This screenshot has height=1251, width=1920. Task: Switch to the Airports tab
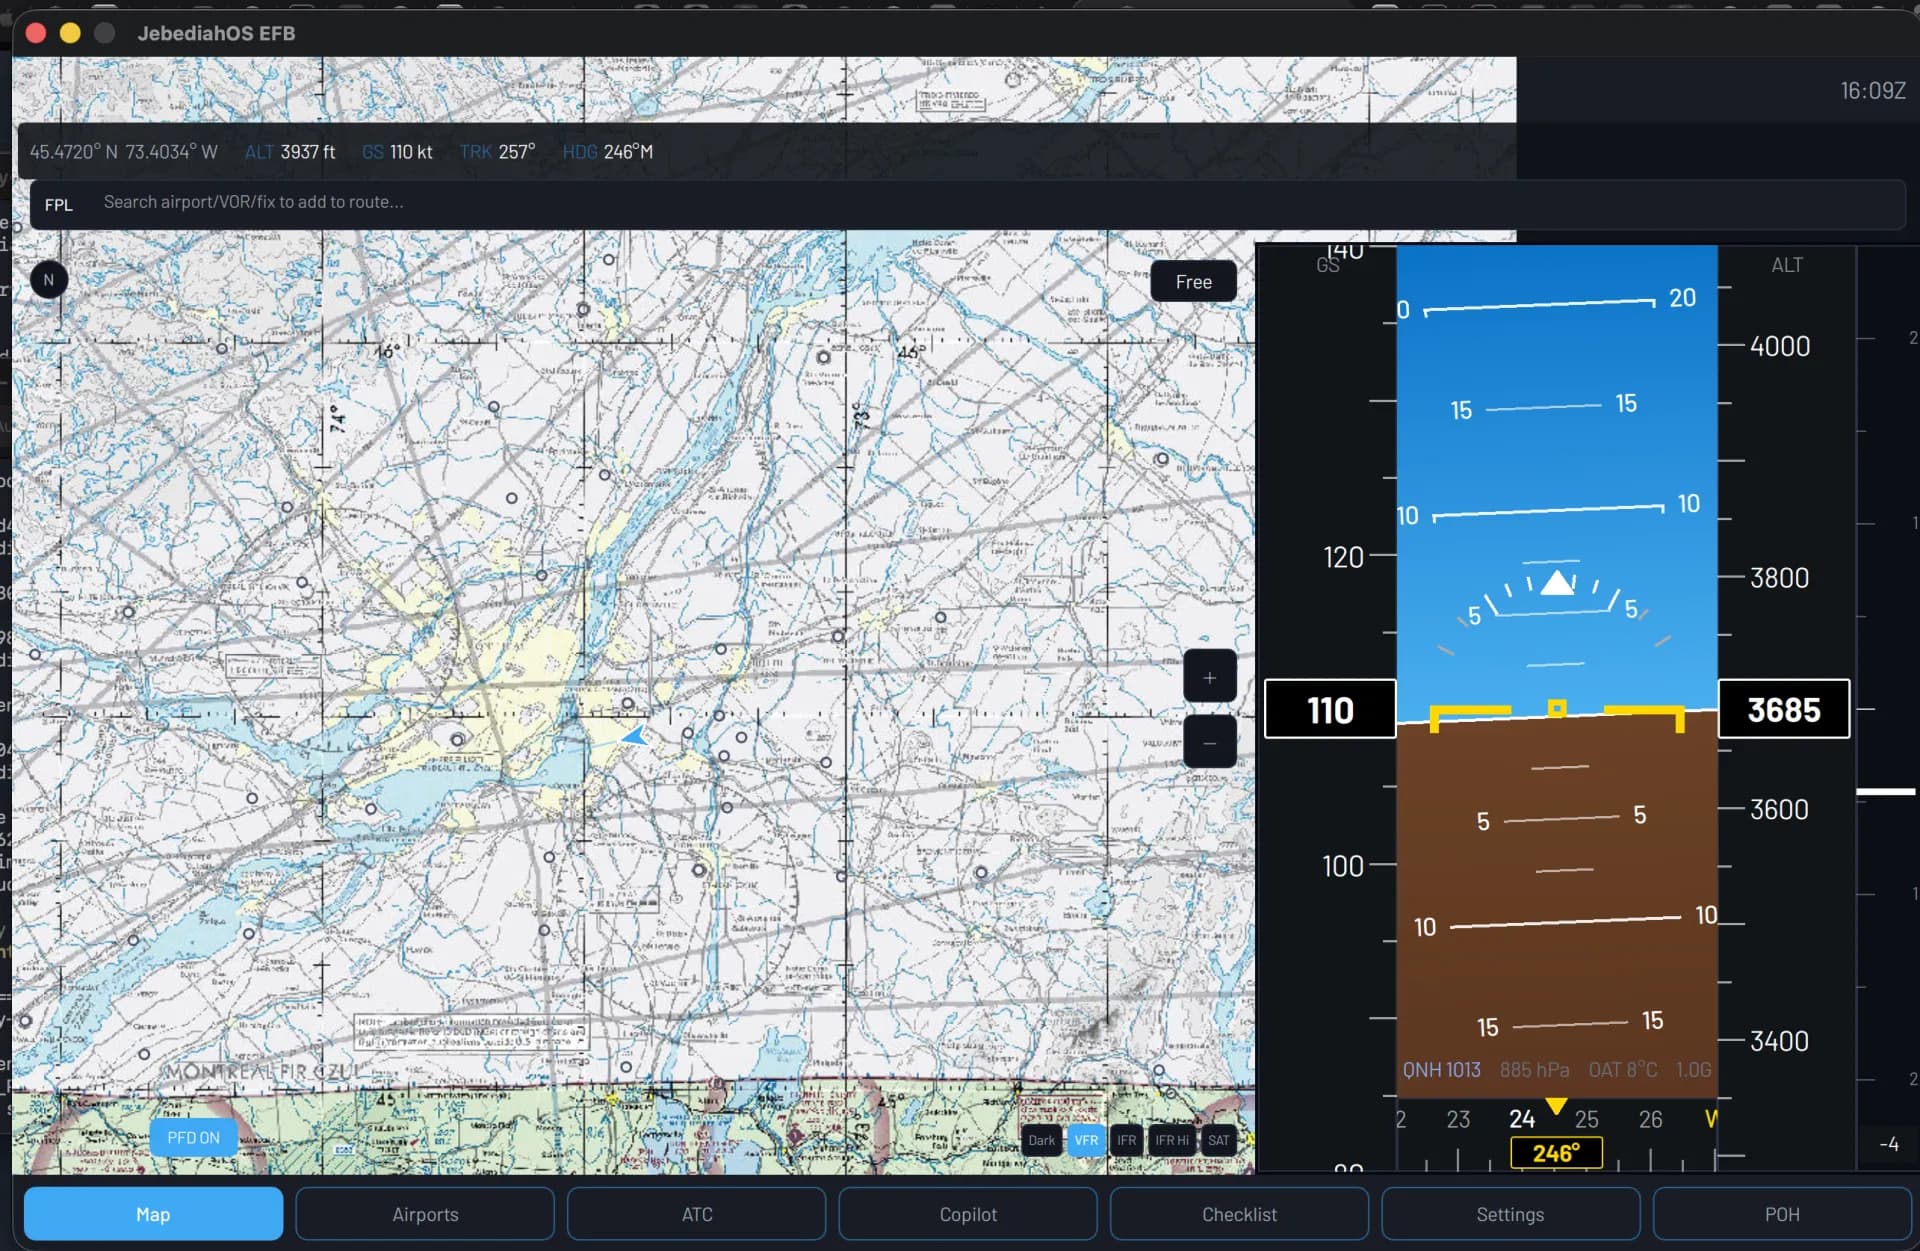pos(424,1214)
